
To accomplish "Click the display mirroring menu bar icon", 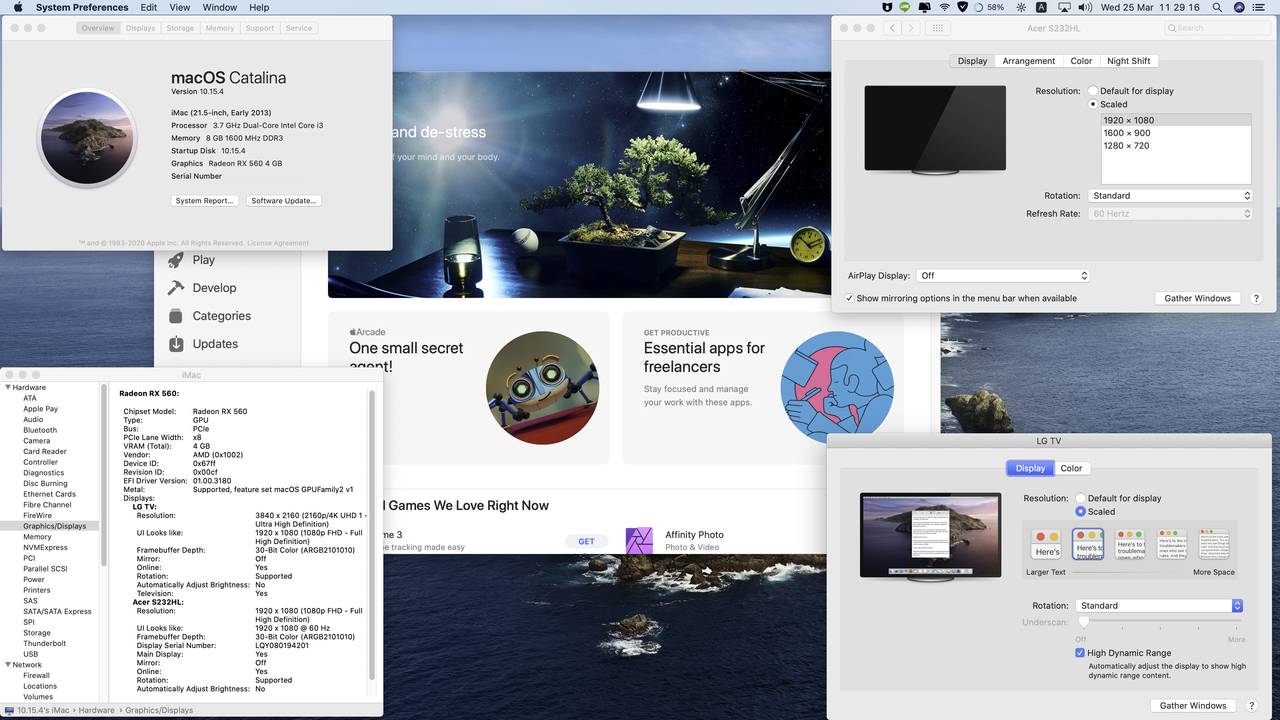I will pos(924,7).
